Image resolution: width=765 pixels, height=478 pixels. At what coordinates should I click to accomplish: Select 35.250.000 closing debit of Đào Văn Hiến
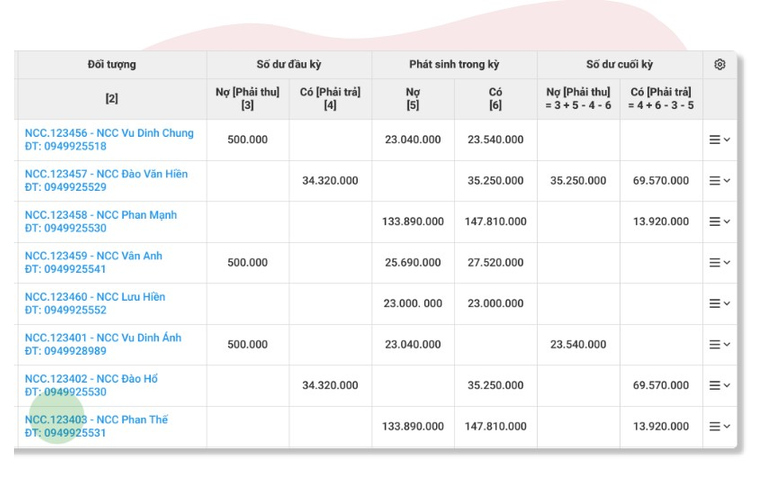(x=578, y=180)
